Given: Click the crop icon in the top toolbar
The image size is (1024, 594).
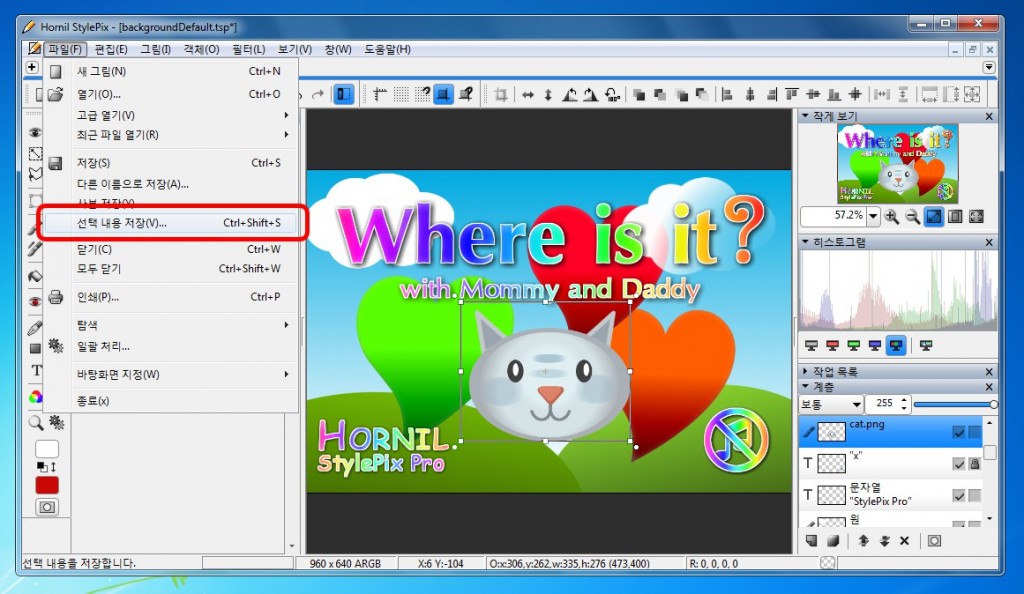Looking at the screenshot, I should (501, 95).
